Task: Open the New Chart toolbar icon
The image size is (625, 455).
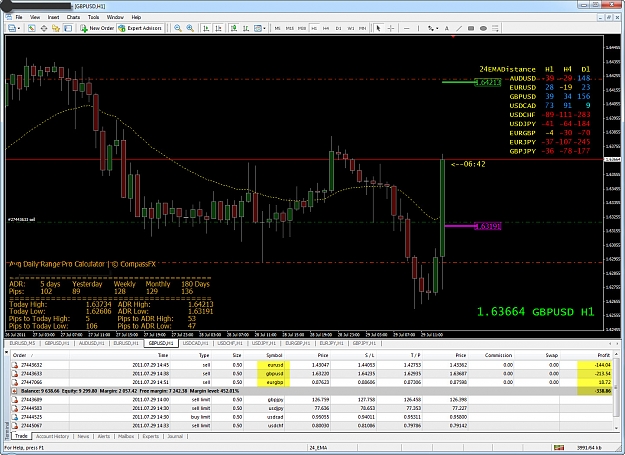Action: tap(11, 28)
